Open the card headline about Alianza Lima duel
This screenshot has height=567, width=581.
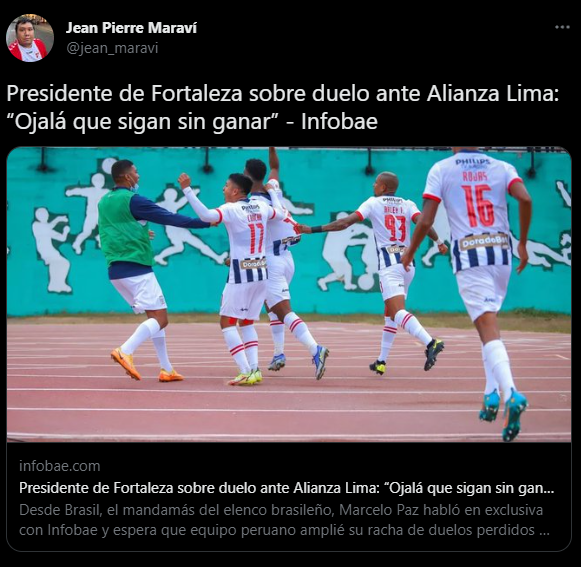click(286, 488)
